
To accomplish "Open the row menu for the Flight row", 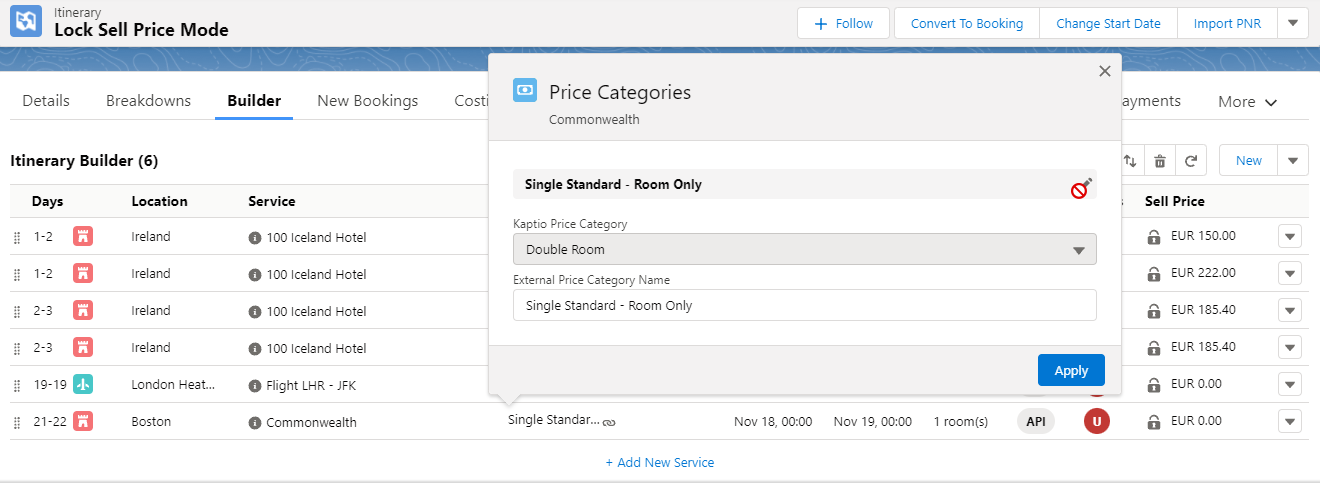I will pyautogui.click(x=1291, y=385).
